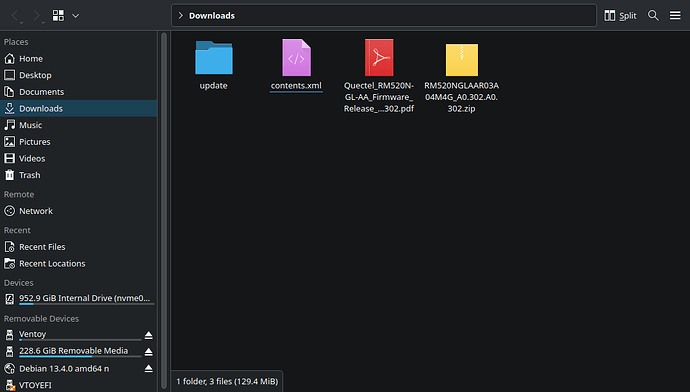Open Recent Locations
690x392 pixels.
pyautogui.click(x=78, y=264)
